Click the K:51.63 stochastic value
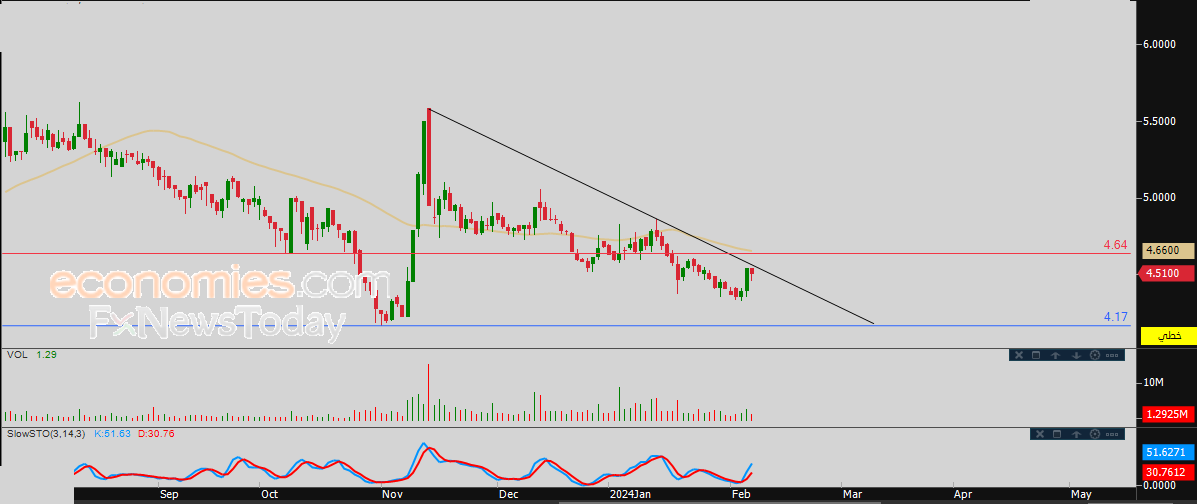 click(113, 434)
